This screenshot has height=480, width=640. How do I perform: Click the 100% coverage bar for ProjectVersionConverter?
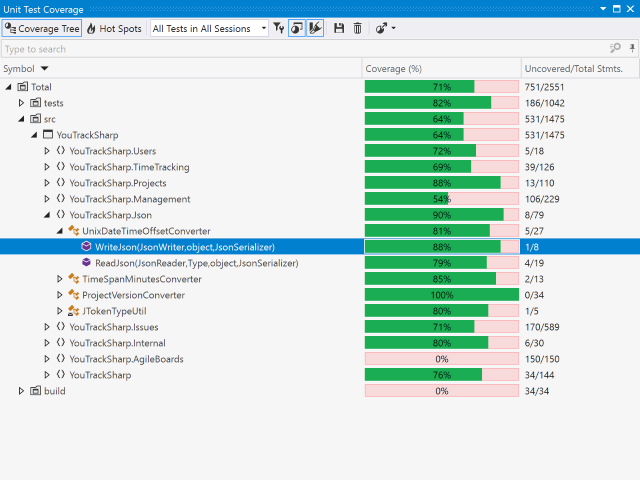point(441,295)
